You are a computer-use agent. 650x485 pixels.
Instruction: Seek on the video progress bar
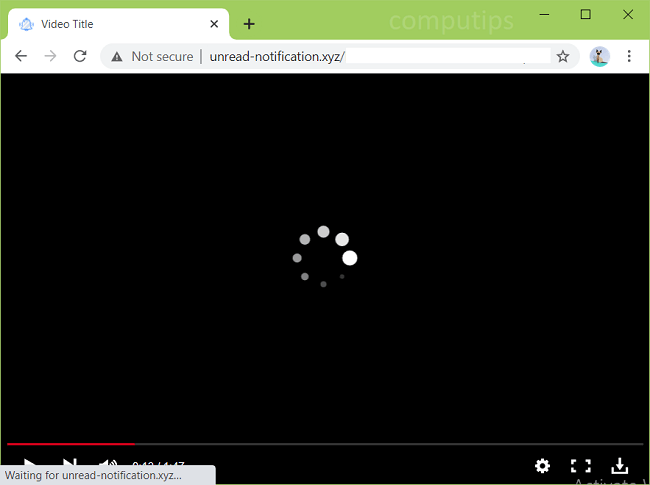pyautogui.click(x=325, y=443)
